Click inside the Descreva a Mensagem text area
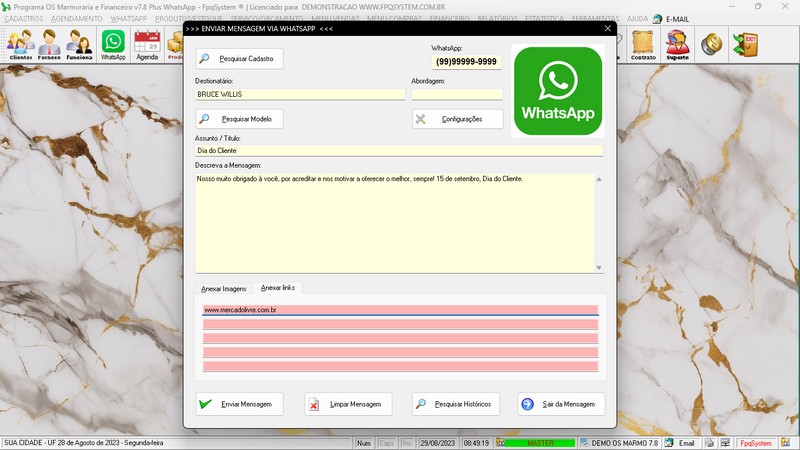Viewport: 800px width, 450px height. coord(395,223)
